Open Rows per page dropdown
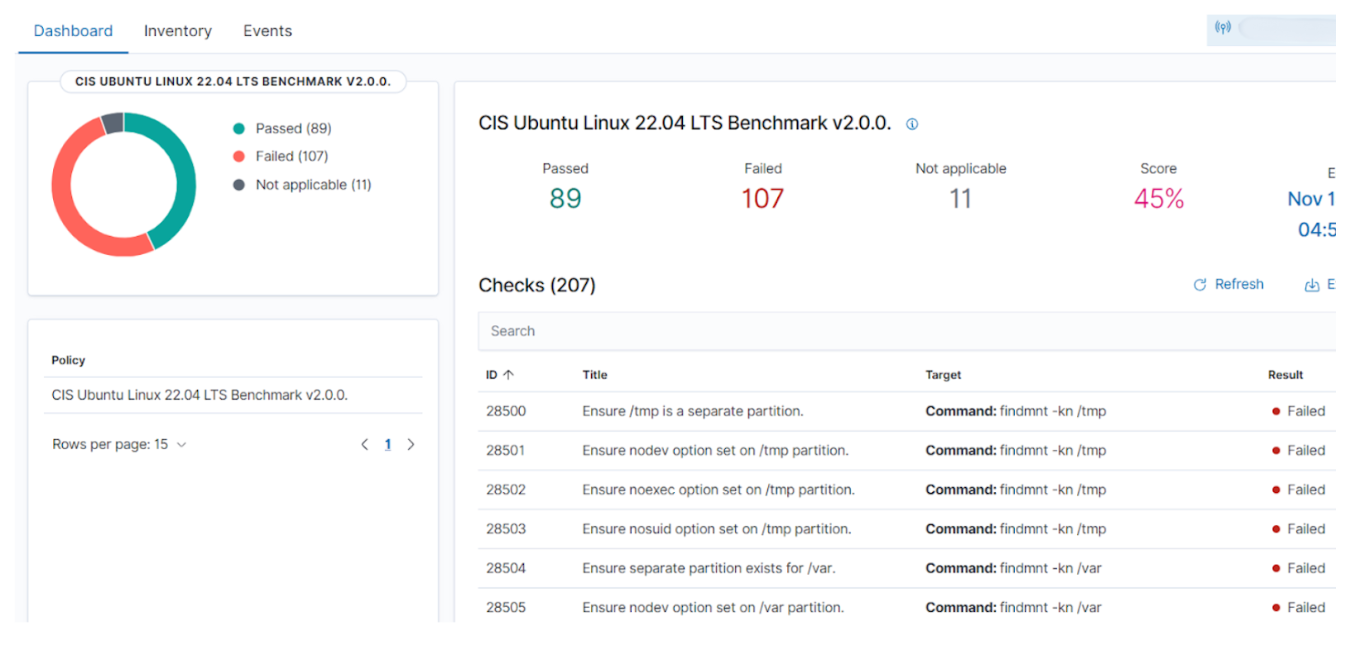This screenshot has width=1348, height=648. tap(119, 444)
